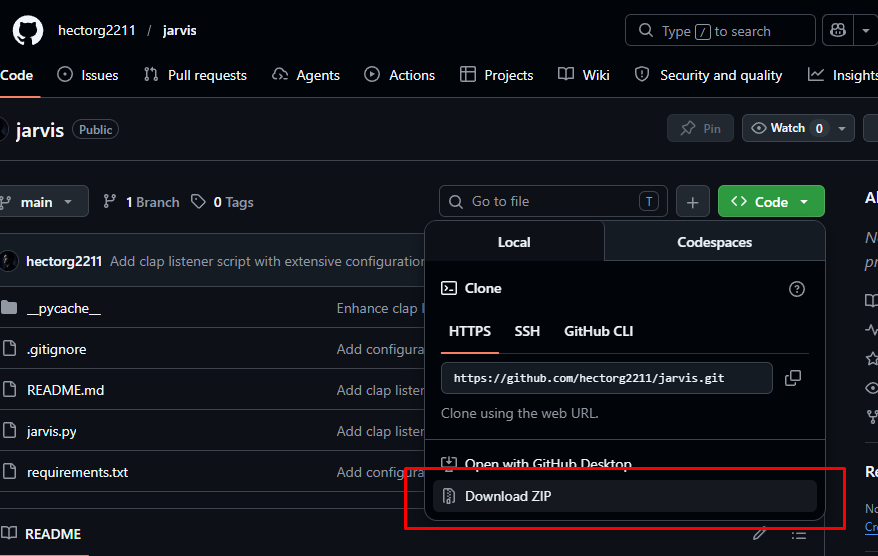Expand the Copilot dropdown arrow

866,30
